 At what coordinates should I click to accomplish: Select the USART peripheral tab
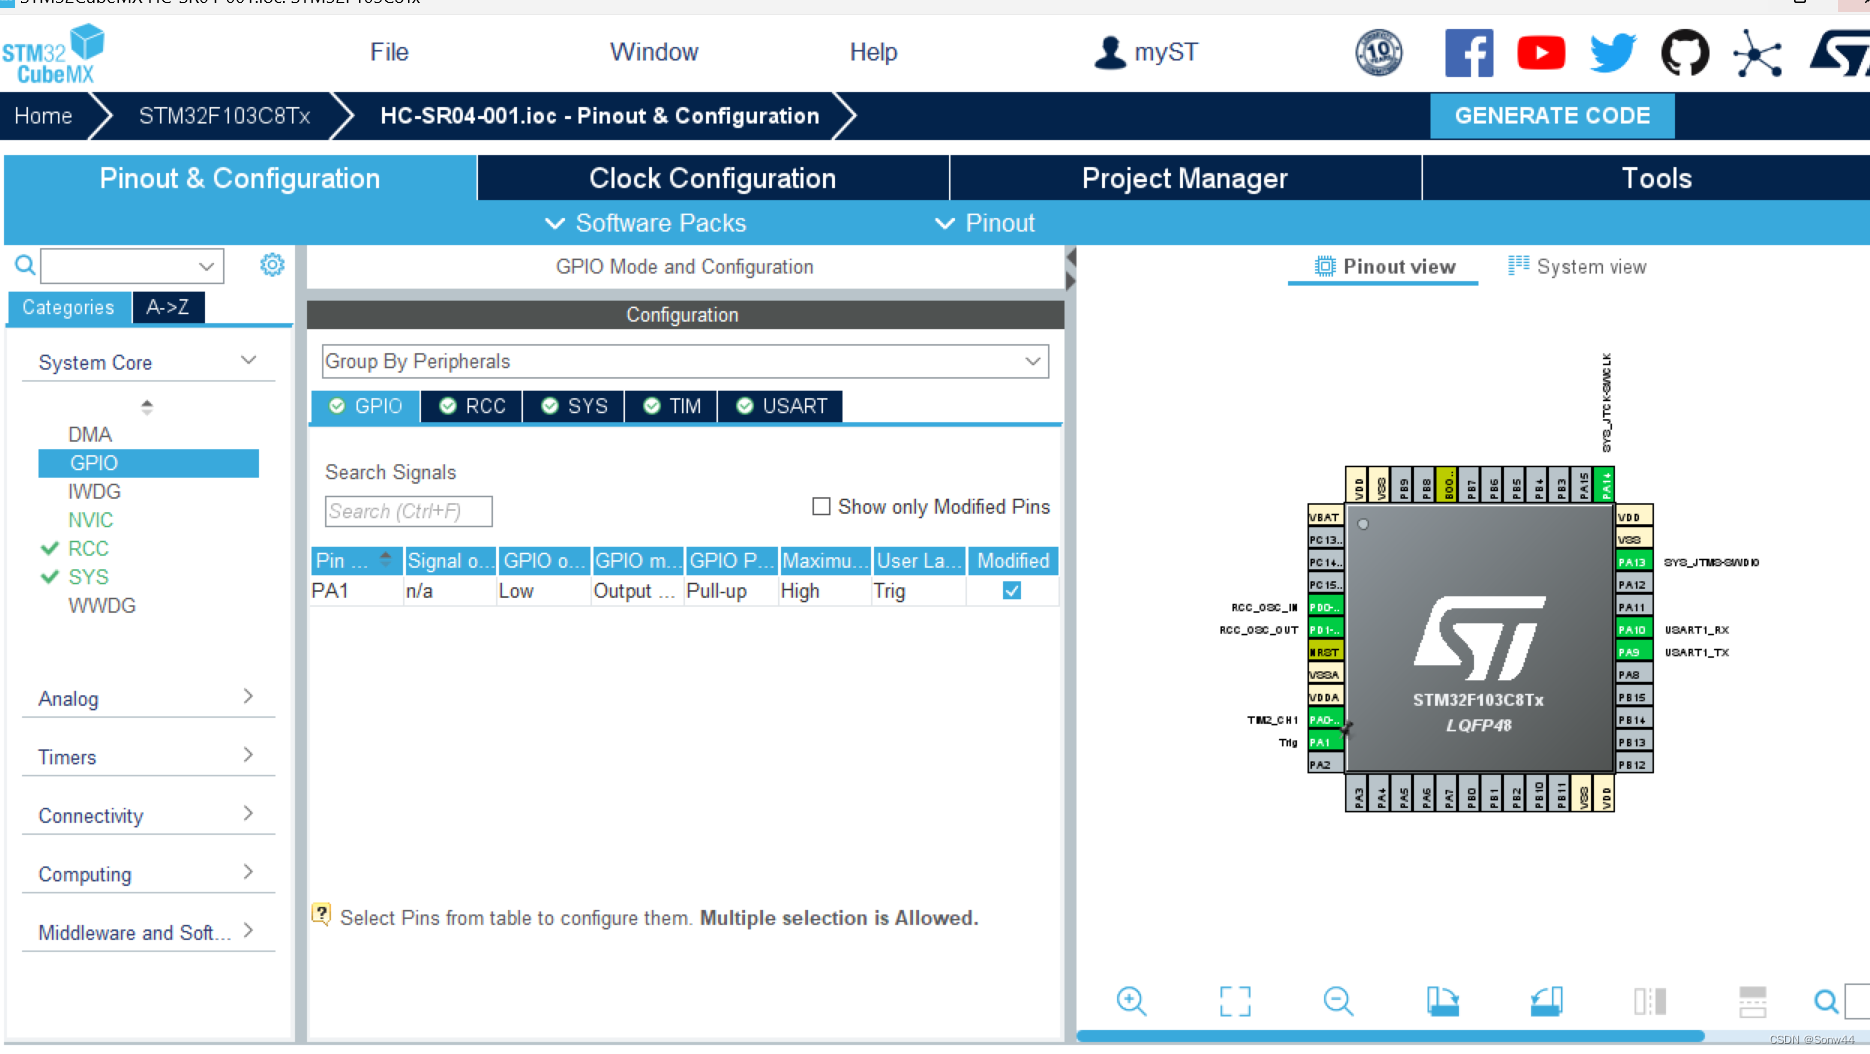point(780,406)
